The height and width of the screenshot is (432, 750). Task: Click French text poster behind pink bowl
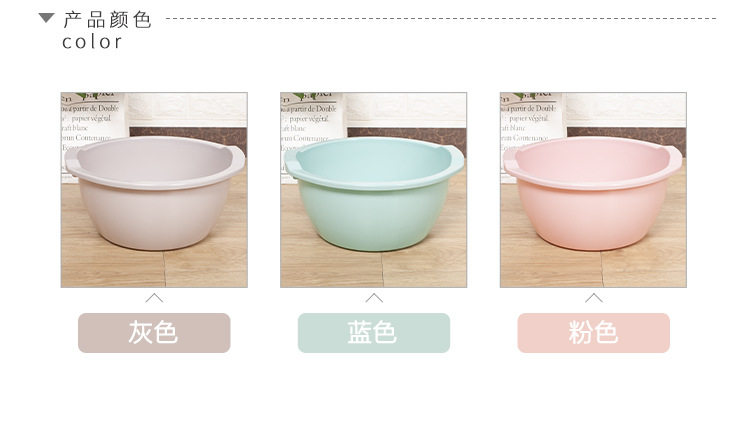pyautogui.click(x=532, y=120)
